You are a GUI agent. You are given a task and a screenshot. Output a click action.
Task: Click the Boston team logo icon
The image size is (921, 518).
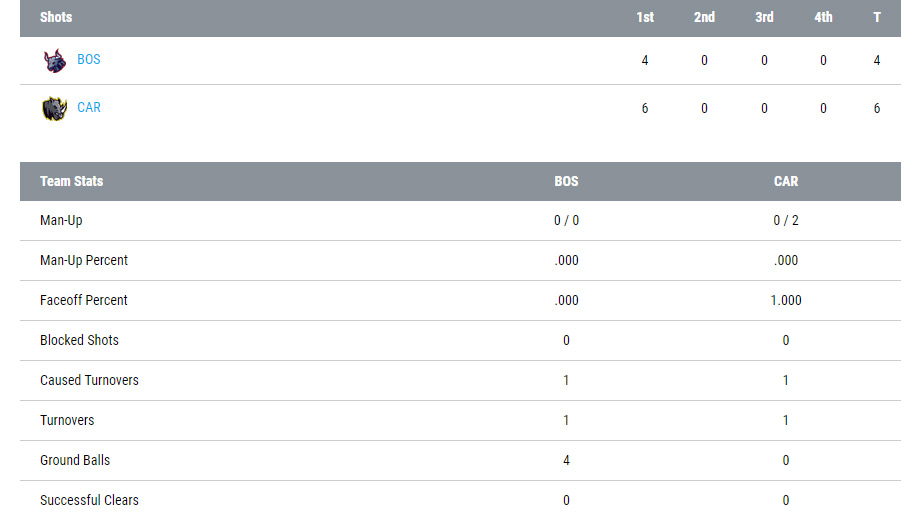click(x=54, y=60)
